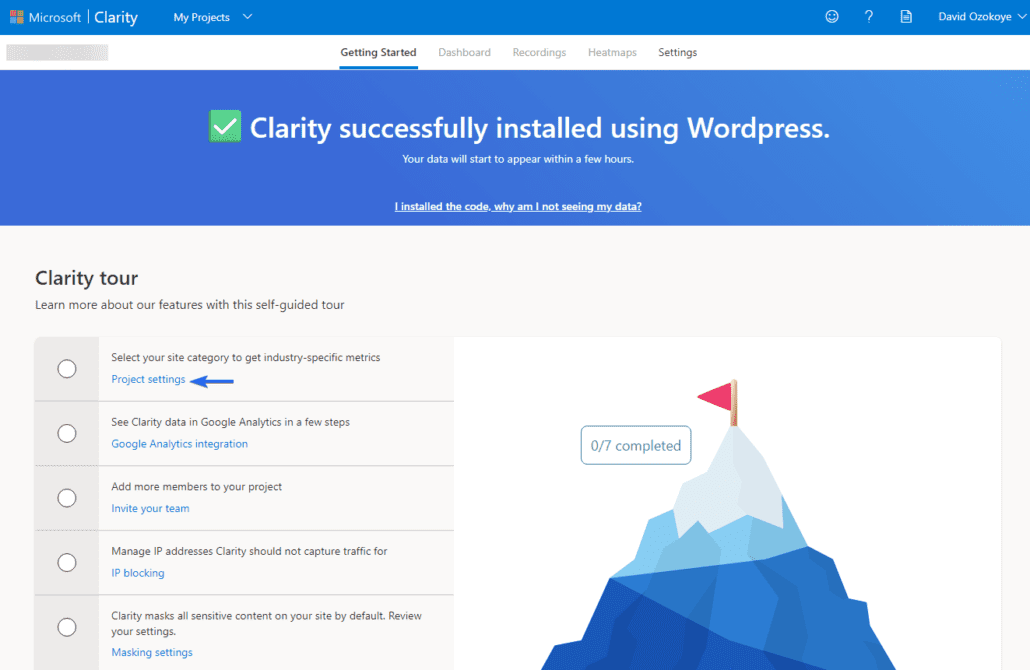Screen dimensions: 1030x670
Task: Open the Masking settings link
Action: coord(152,652)
